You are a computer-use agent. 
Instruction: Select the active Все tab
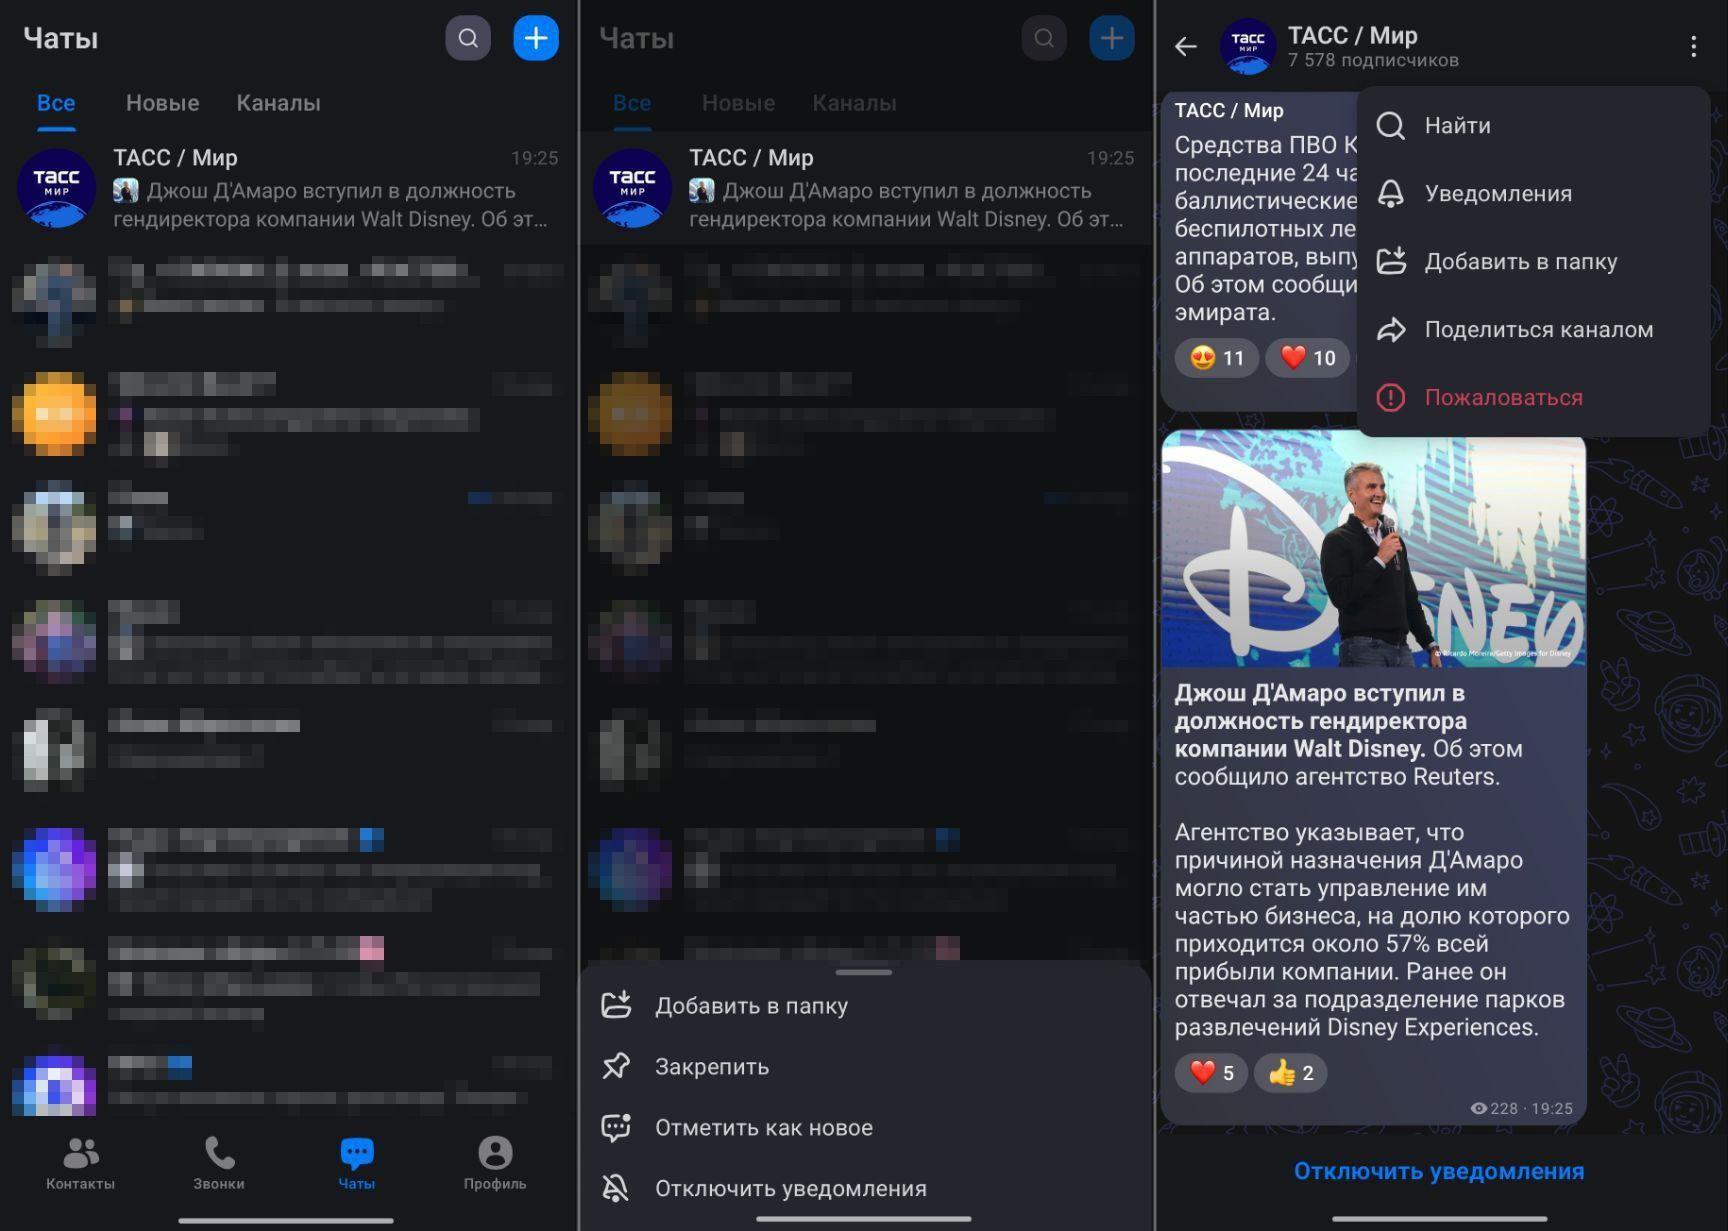click(x=56, y=103)
